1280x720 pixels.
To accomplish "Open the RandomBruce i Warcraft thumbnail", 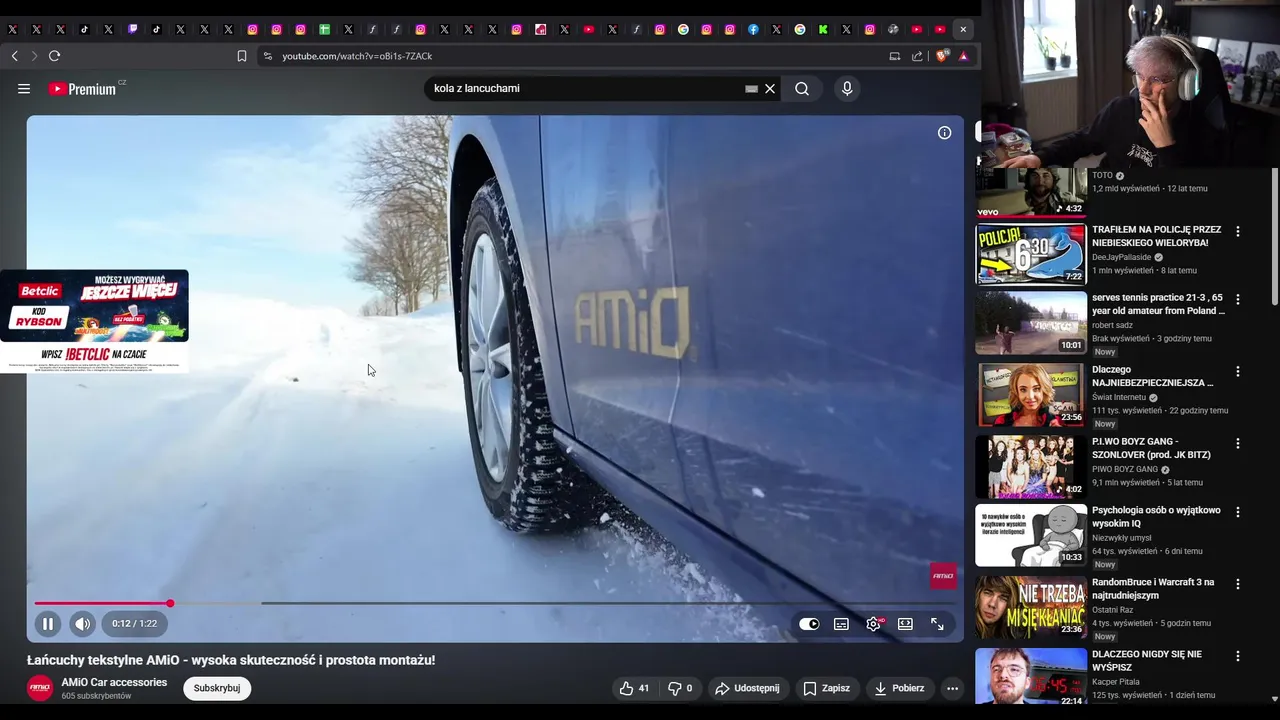I will click(1031, 607).
